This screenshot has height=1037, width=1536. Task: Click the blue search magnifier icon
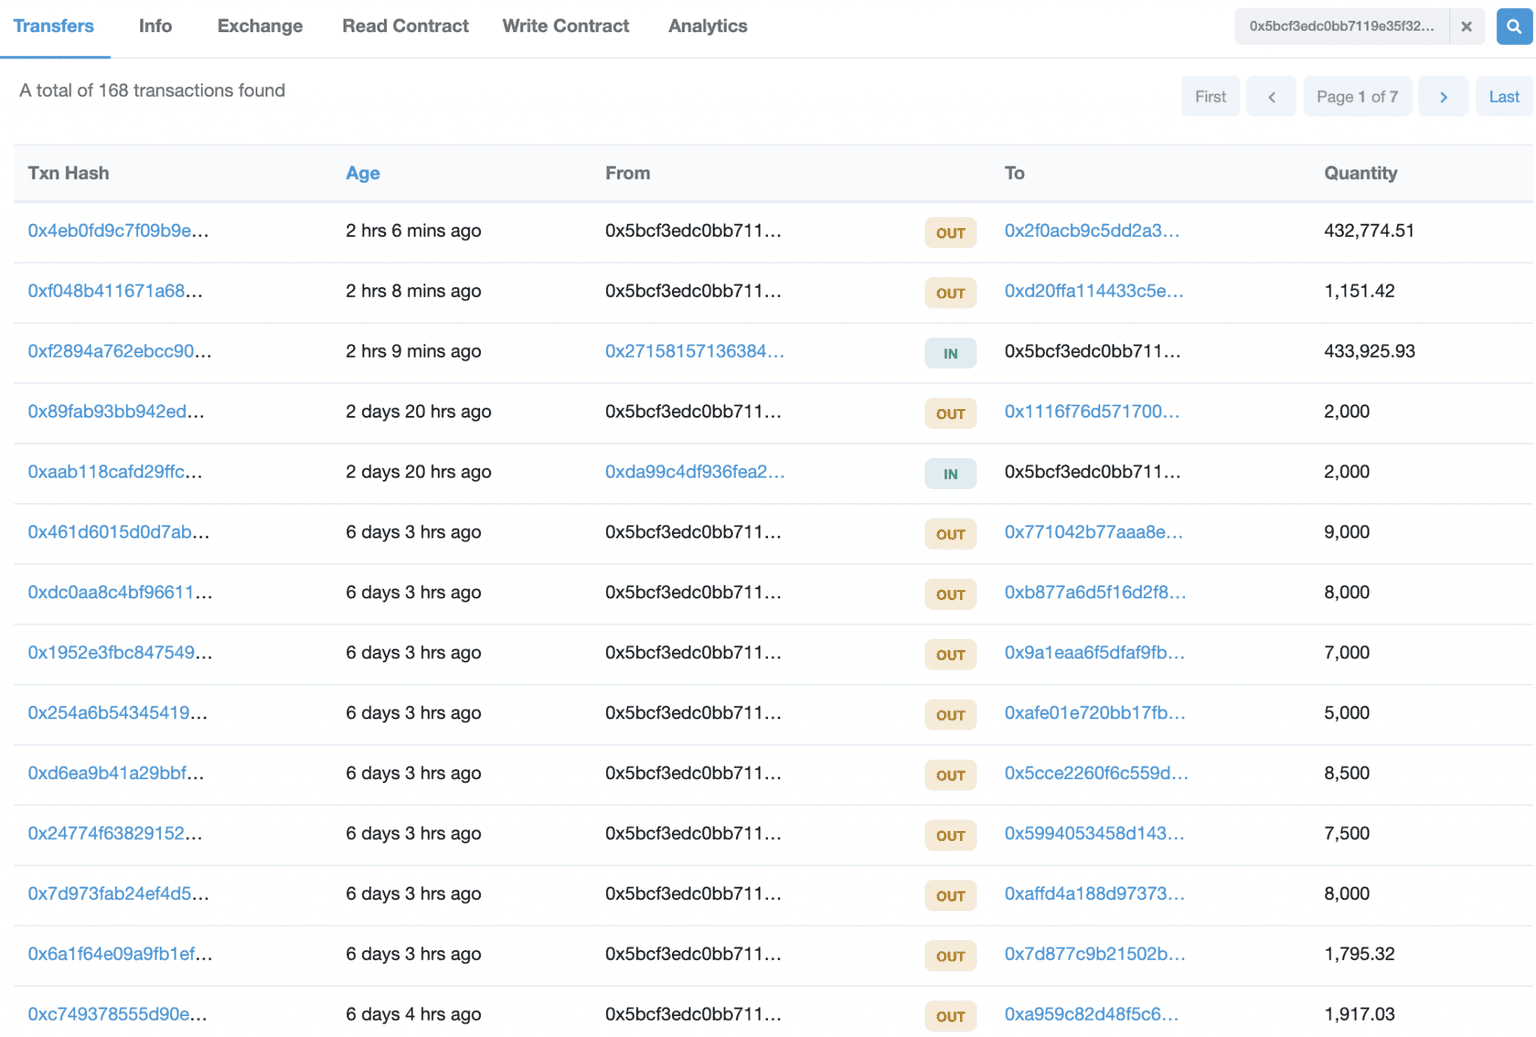tap(1514, 27)
